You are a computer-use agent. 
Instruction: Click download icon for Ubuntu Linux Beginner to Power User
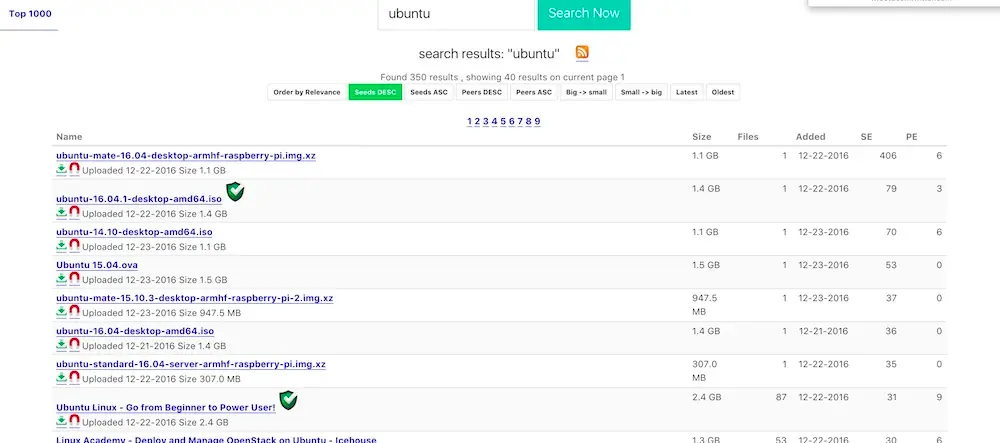click(61, 421)
